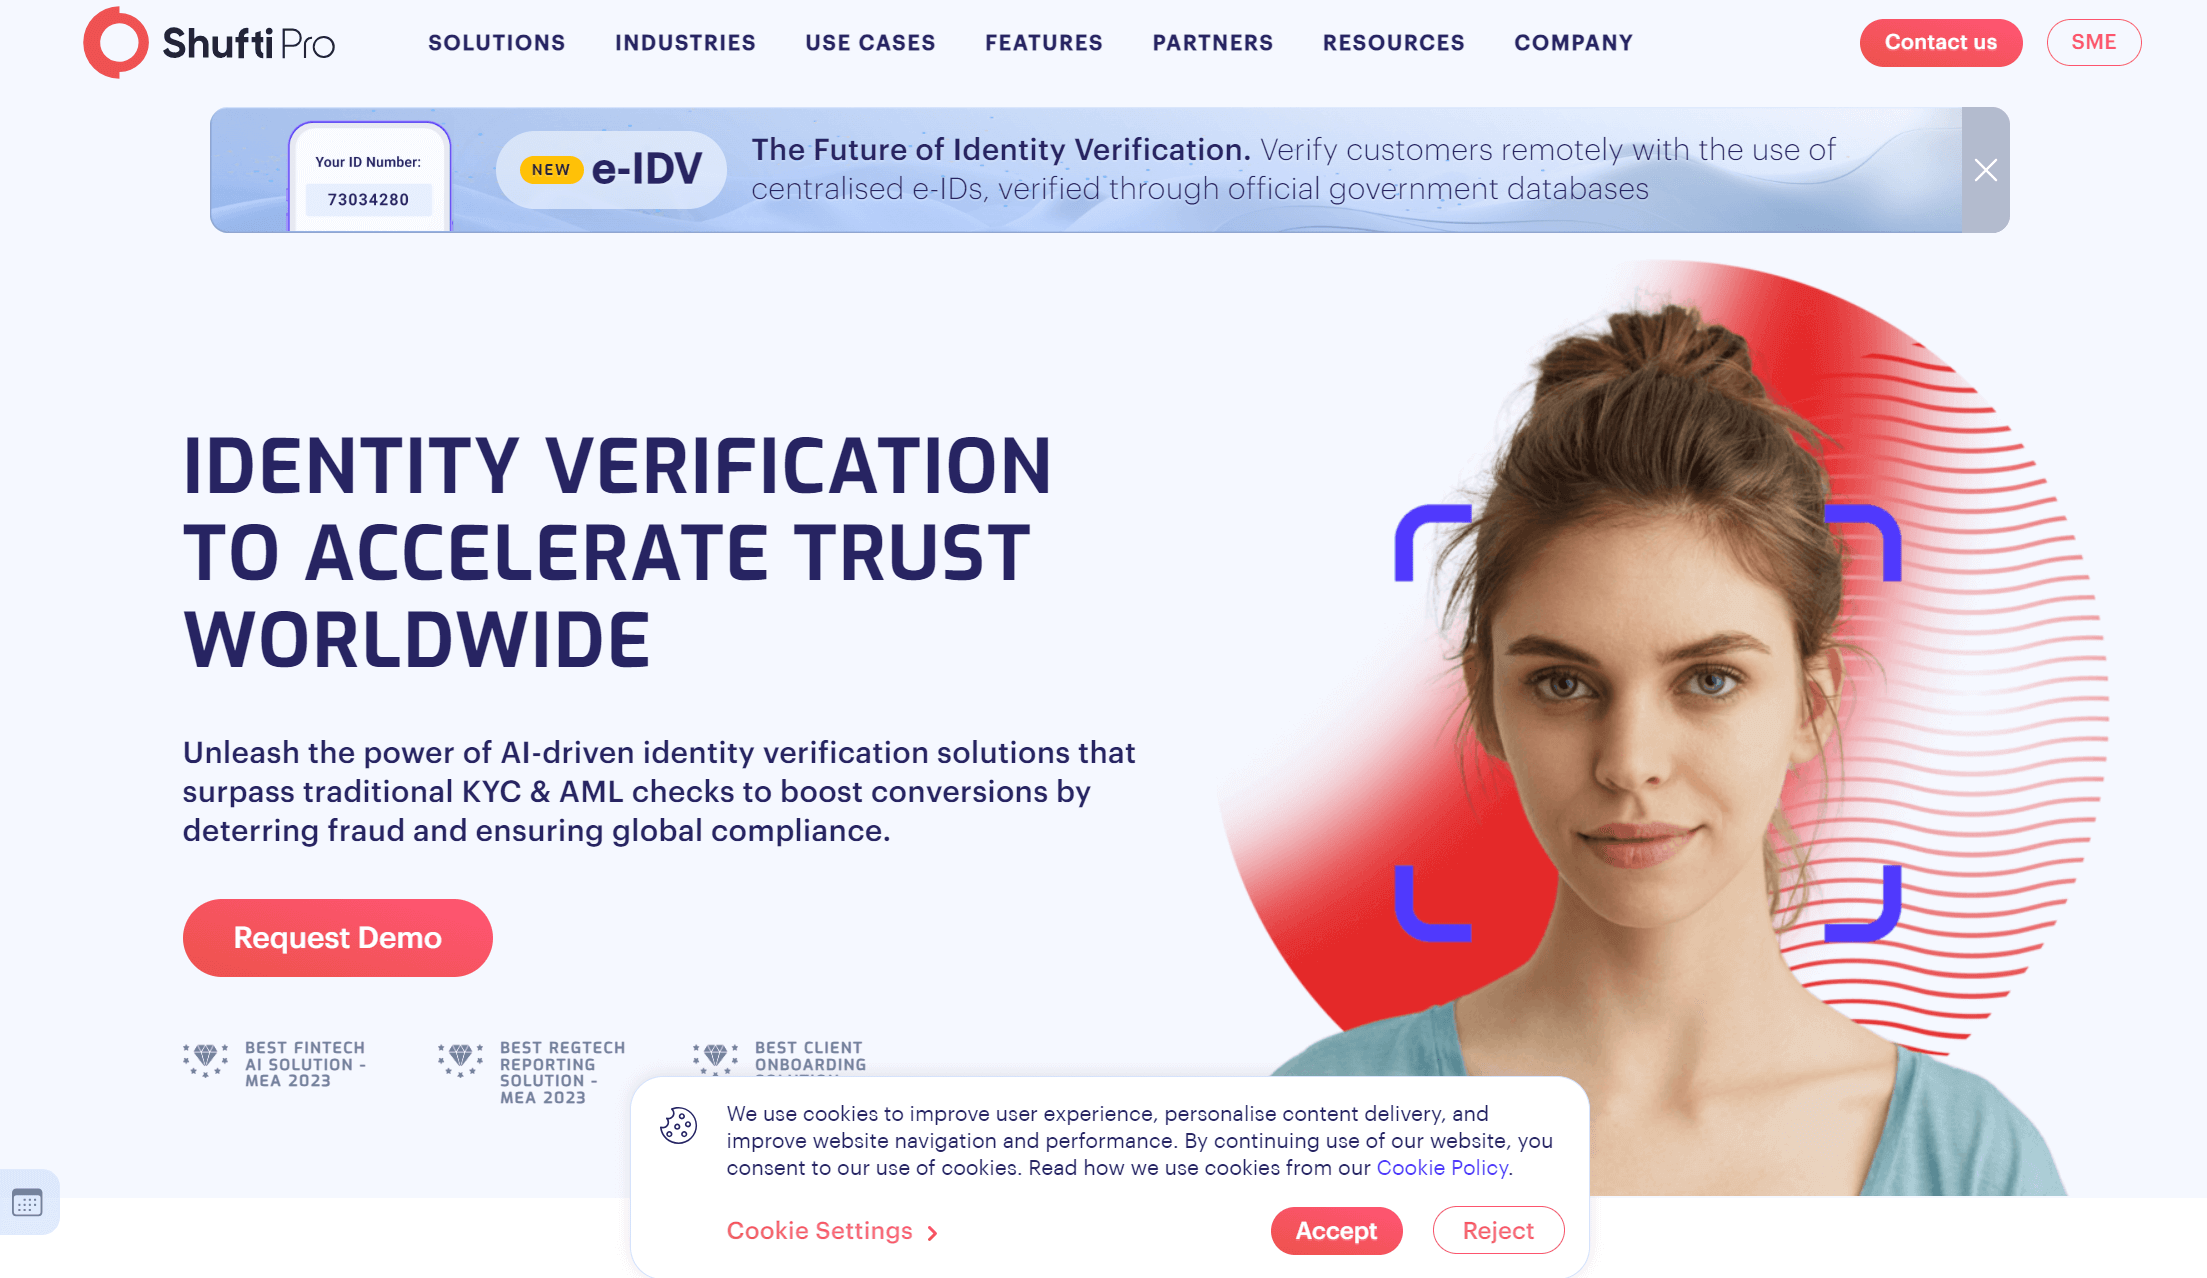
Task: Close the e-IDV promotional banner
Action: tap(1986, 170)
